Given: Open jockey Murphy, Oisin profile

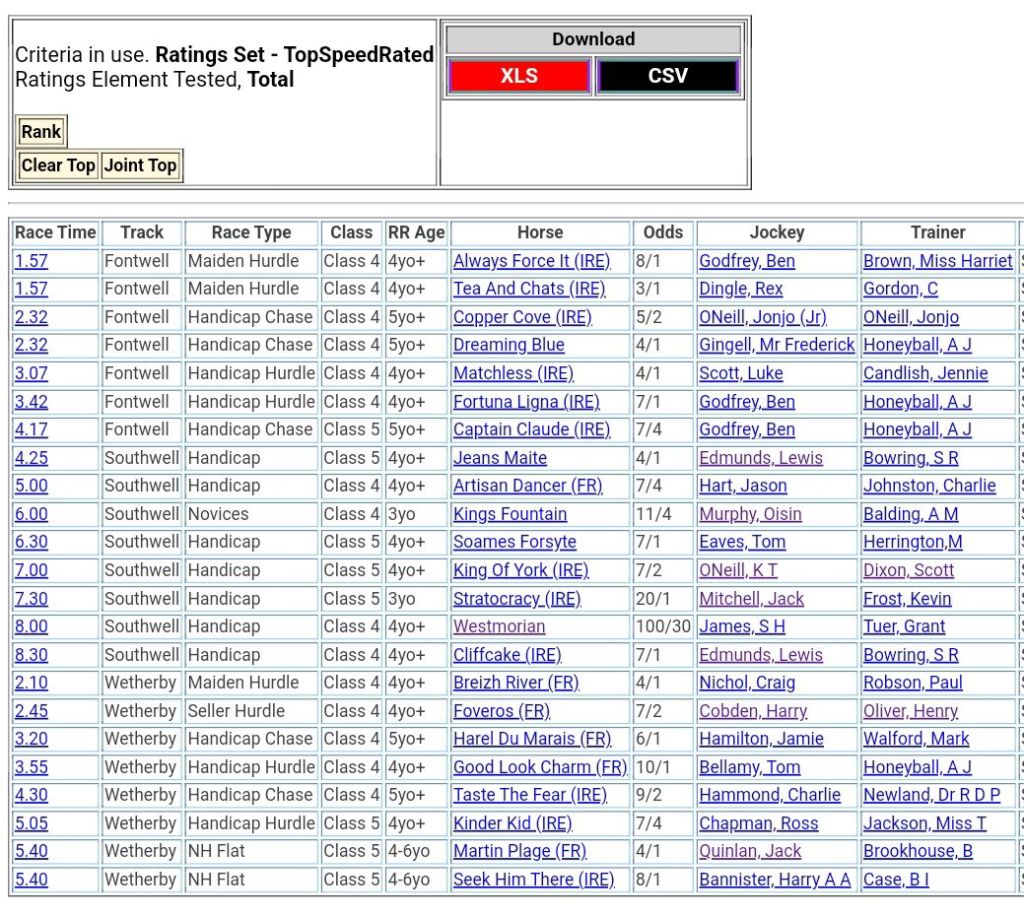Looking at the screenshot, I should point(750,514).
